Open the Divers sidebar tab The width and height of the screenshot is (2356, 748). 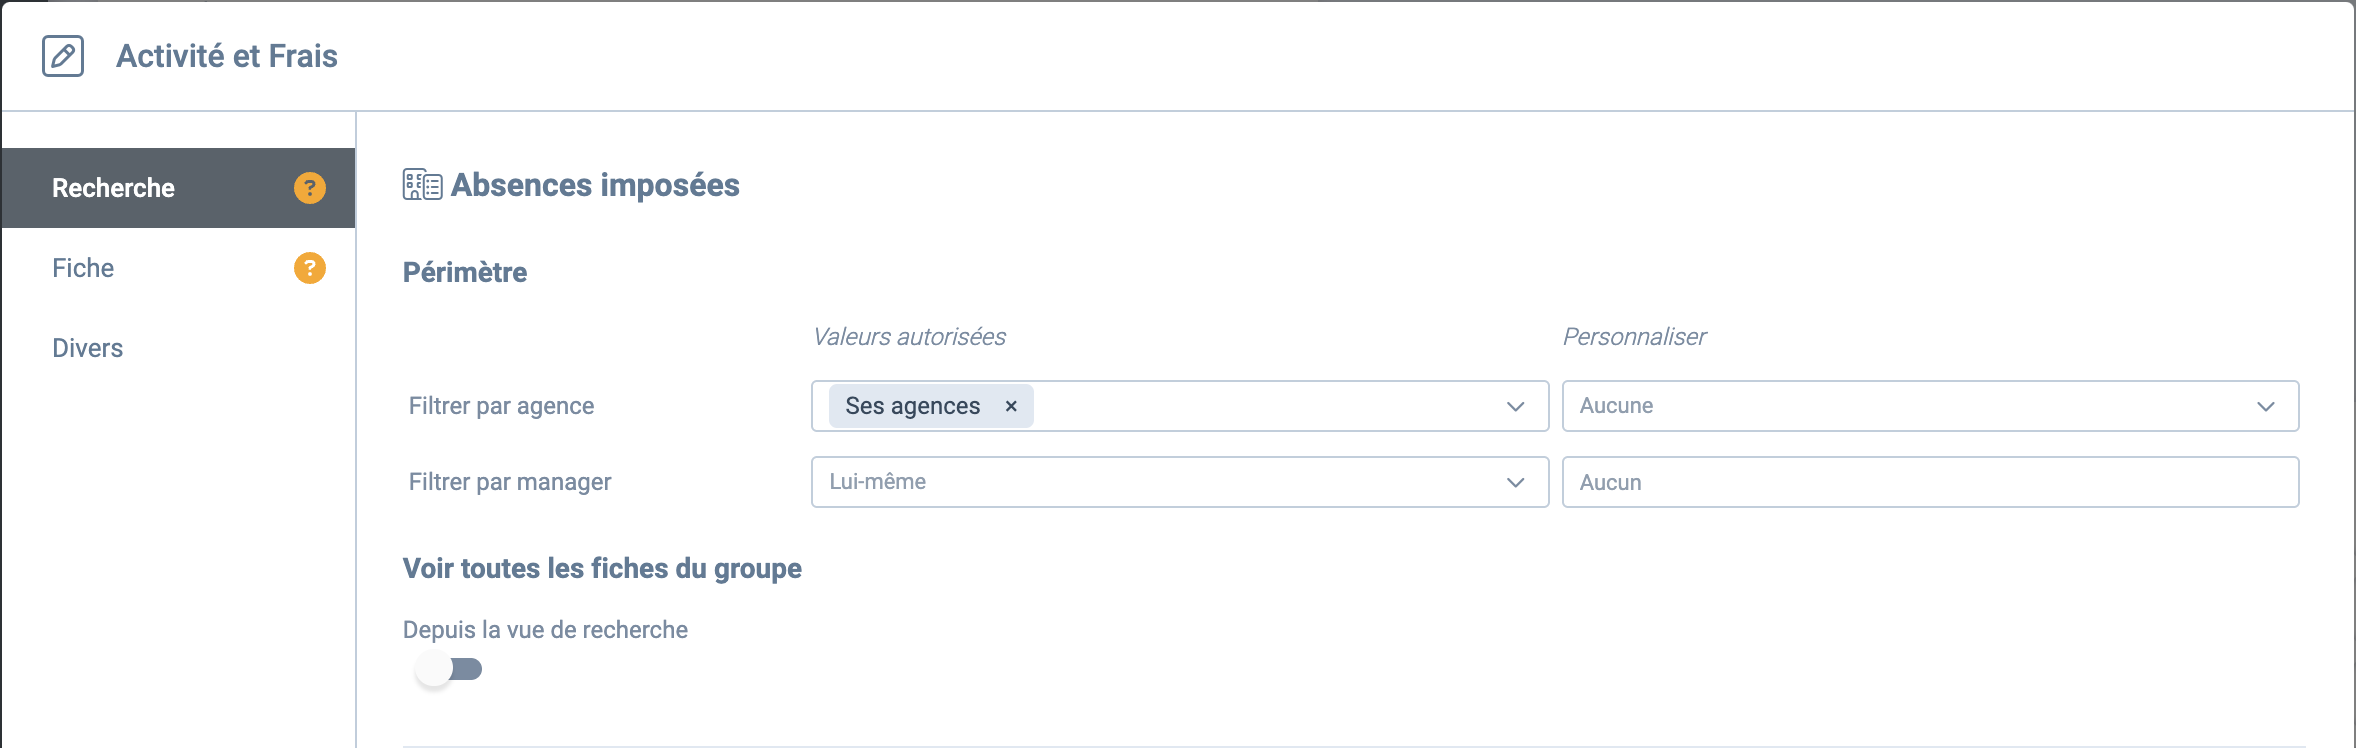(x=178, y=348)
